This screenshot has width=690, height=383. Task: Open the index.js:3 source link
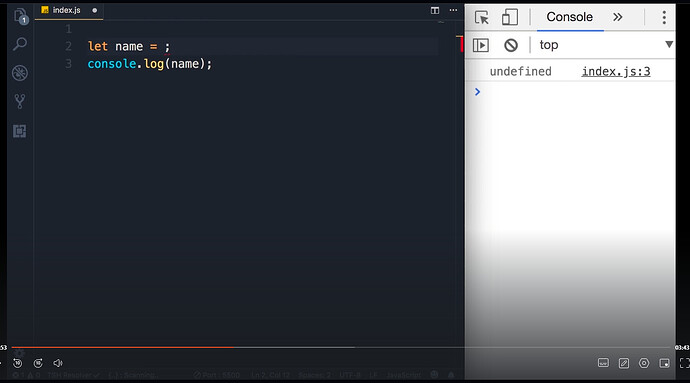tap(616, 71)
